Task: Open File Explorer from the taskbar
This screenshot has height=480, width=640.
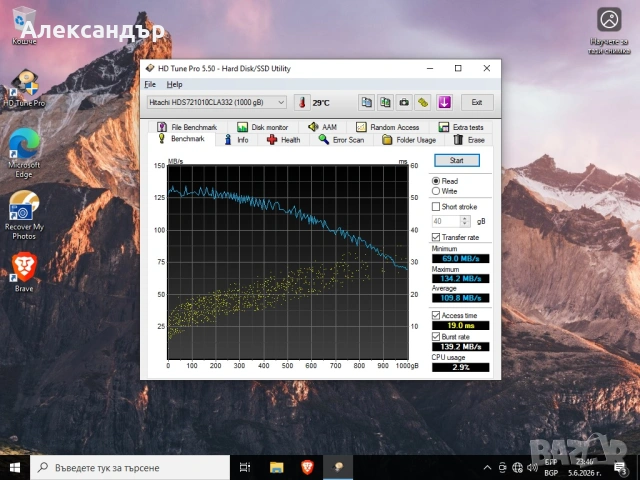Action: pyautogui.click(x=276, y=467)
